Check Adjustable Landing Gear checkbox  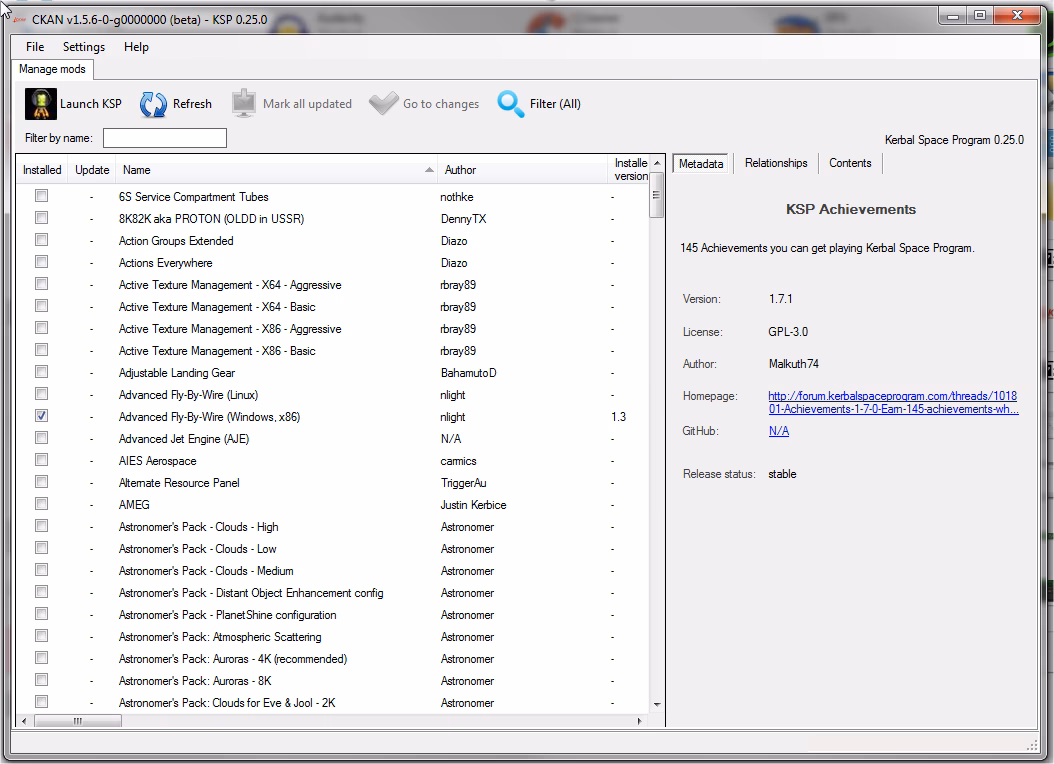point(42,372)
